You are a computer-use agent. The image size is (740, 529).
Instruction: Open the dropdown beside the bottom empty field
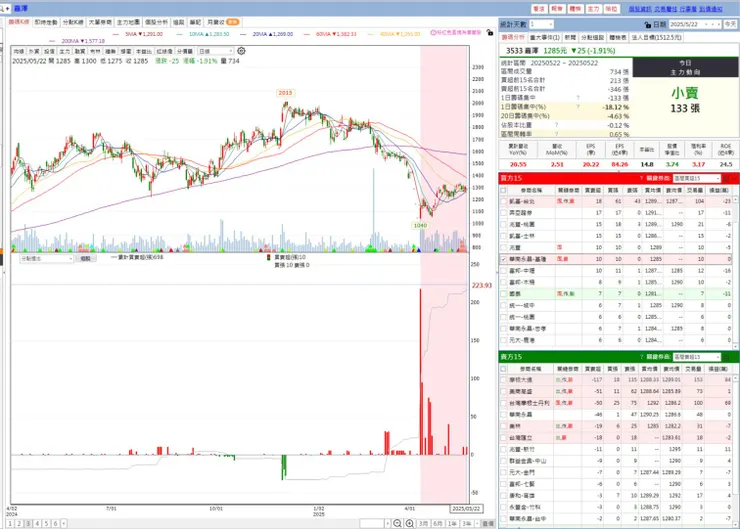(387, 523)
